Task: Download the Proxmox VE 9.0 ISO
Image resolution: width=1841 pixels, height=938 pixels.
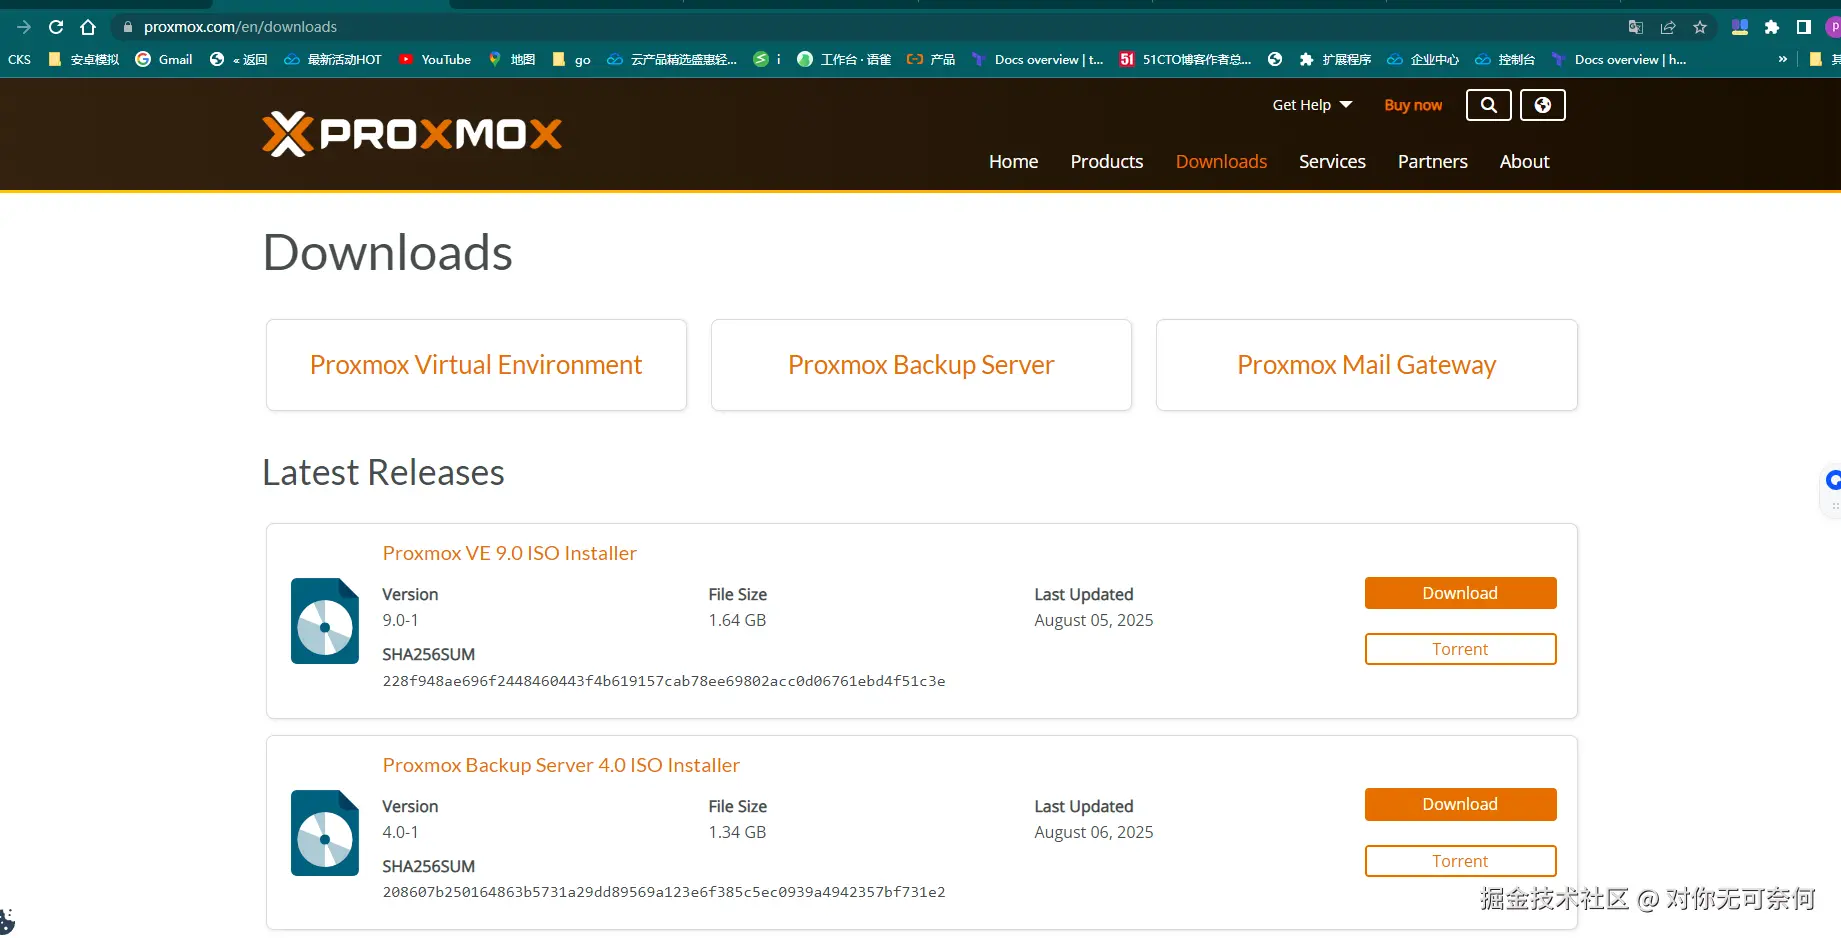Action: (x=1460, y=593)
